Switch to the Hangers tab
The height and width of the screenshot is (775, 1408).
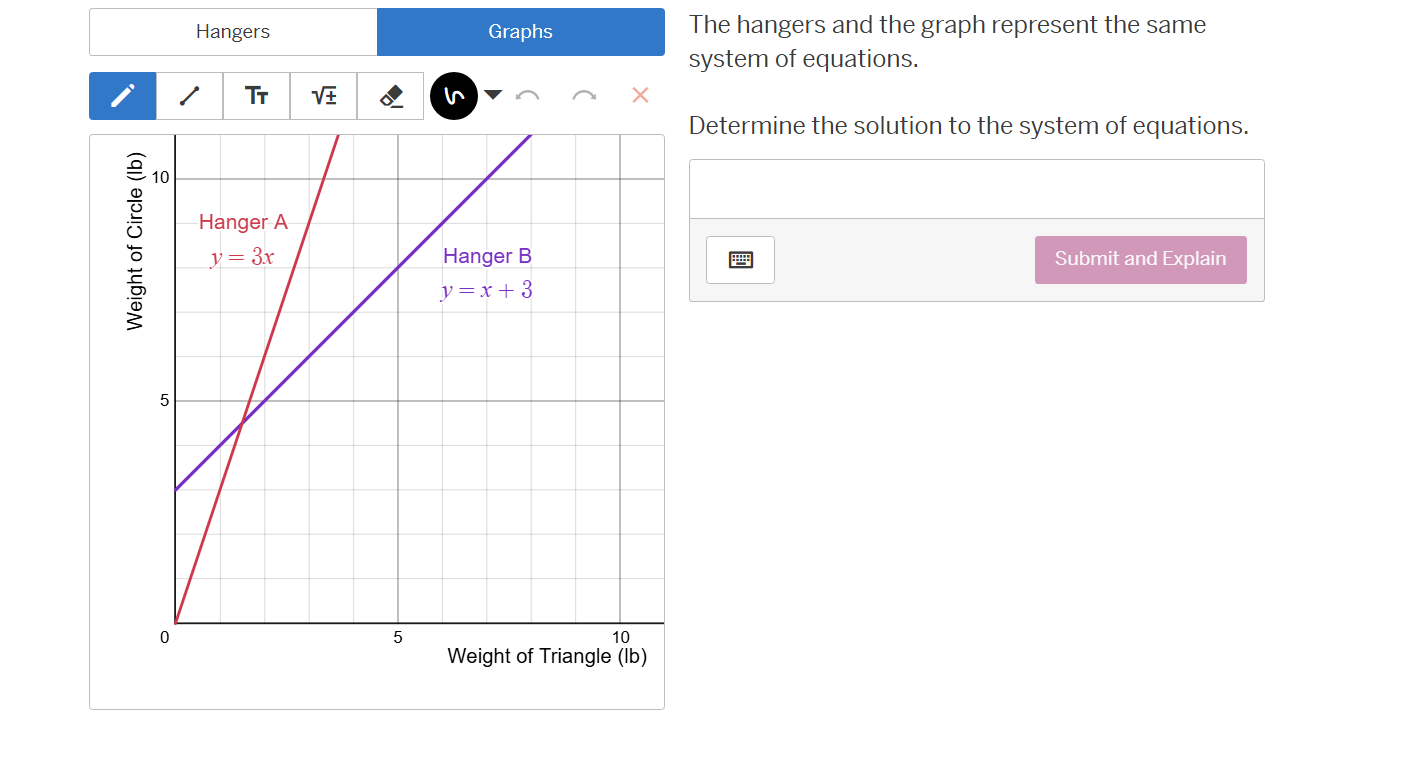pyautogui.click(x=233, y=31)
